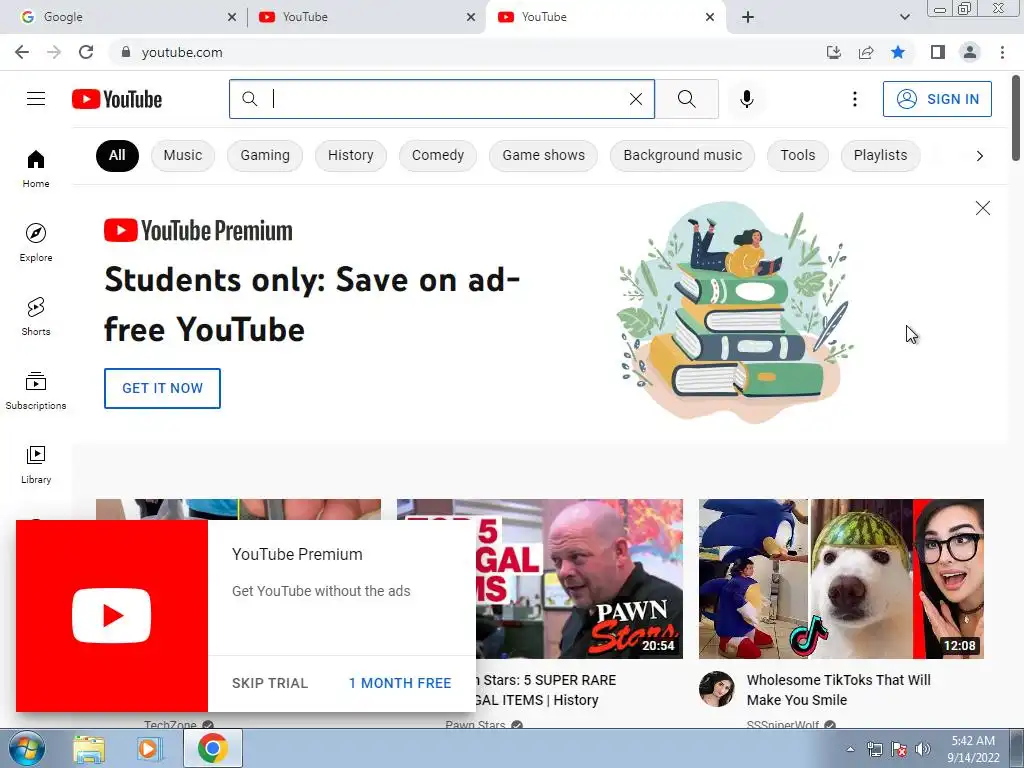The image size is (1024, 768).
Task: Click the SIGN IN button
Action: coord(937,99)
